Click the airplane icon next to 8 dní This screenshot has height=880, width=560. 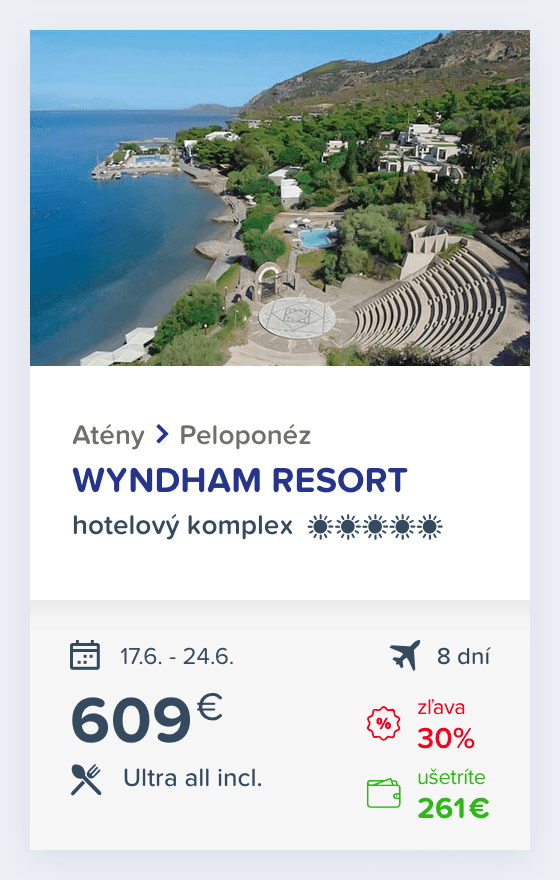(x=405, y=655)
